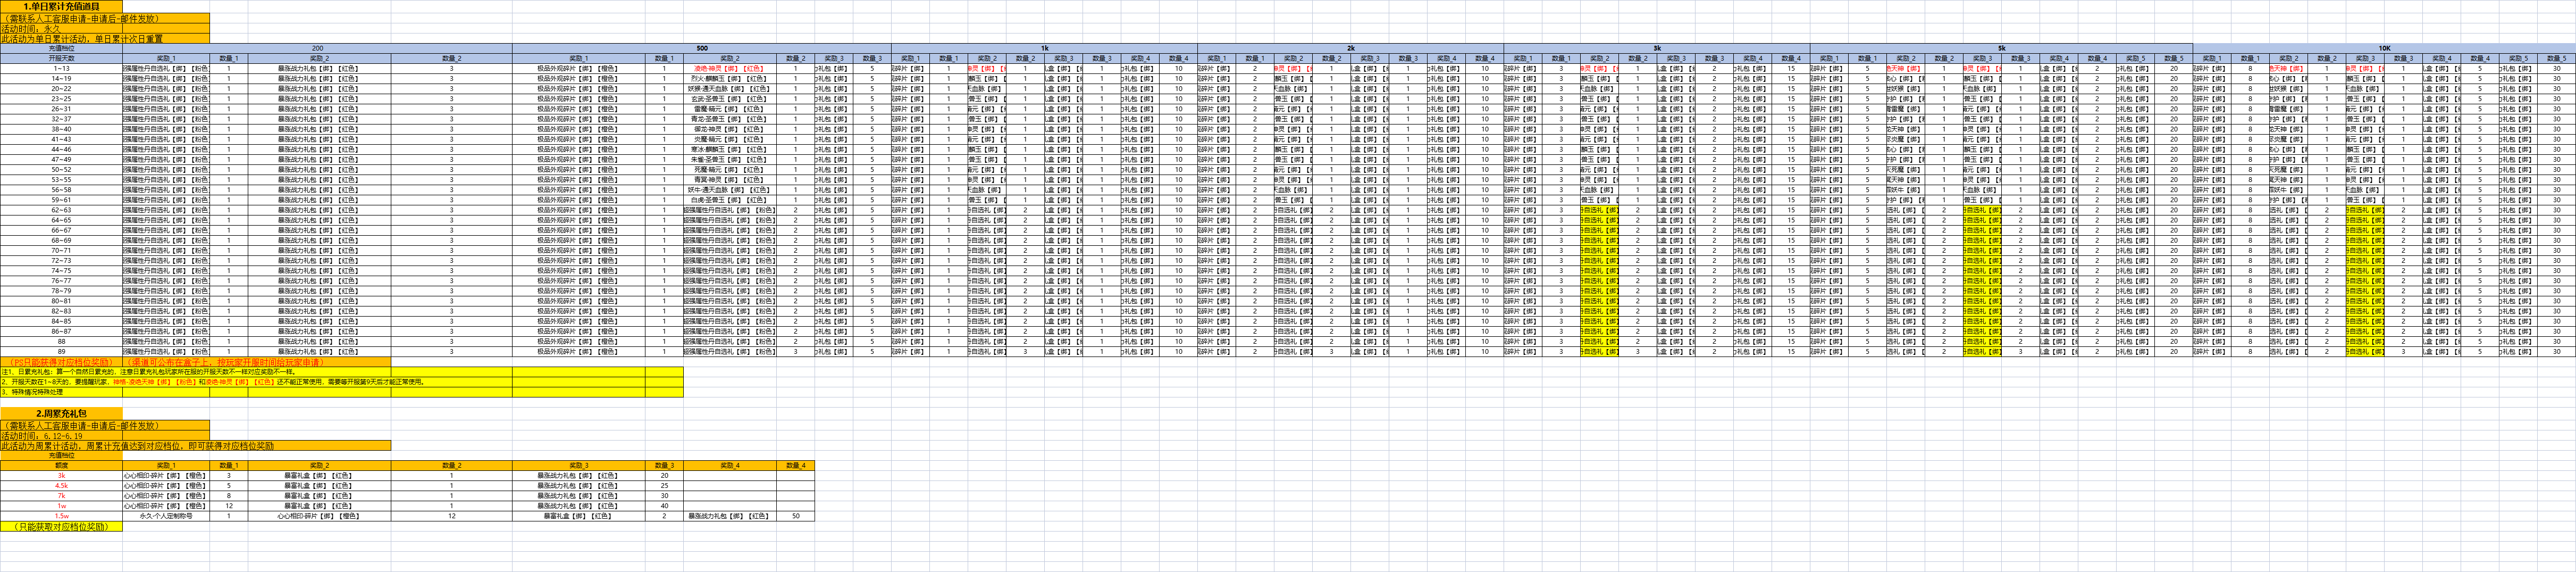Click the red PS只能获得对应档位奖励 note cell

coord(61,362)
